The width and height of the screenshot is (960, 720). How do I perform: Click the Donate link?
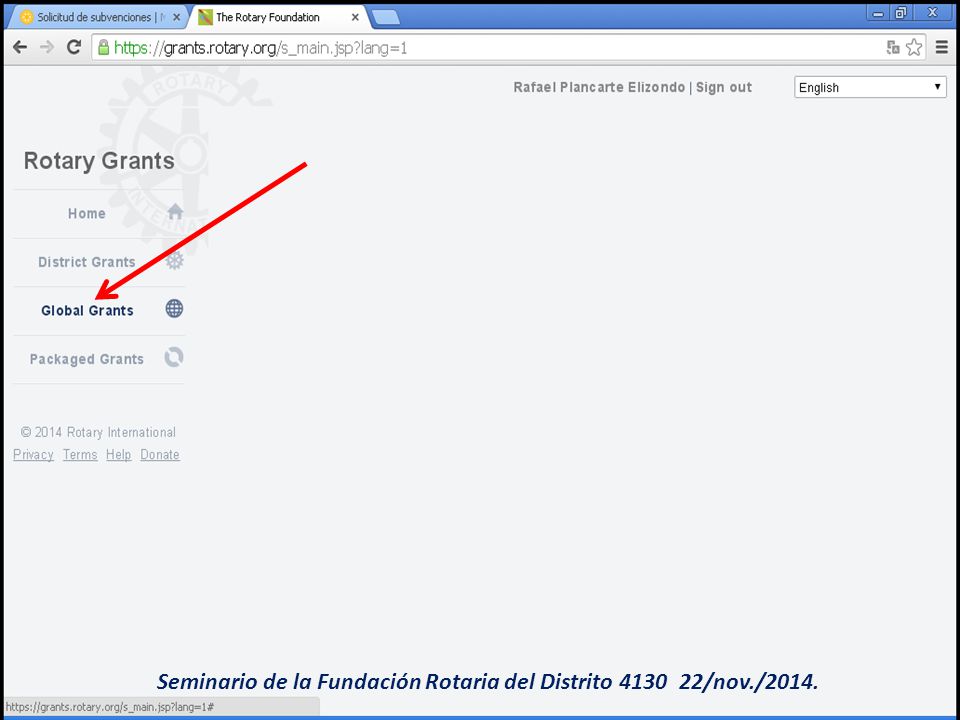coord(160,455)
